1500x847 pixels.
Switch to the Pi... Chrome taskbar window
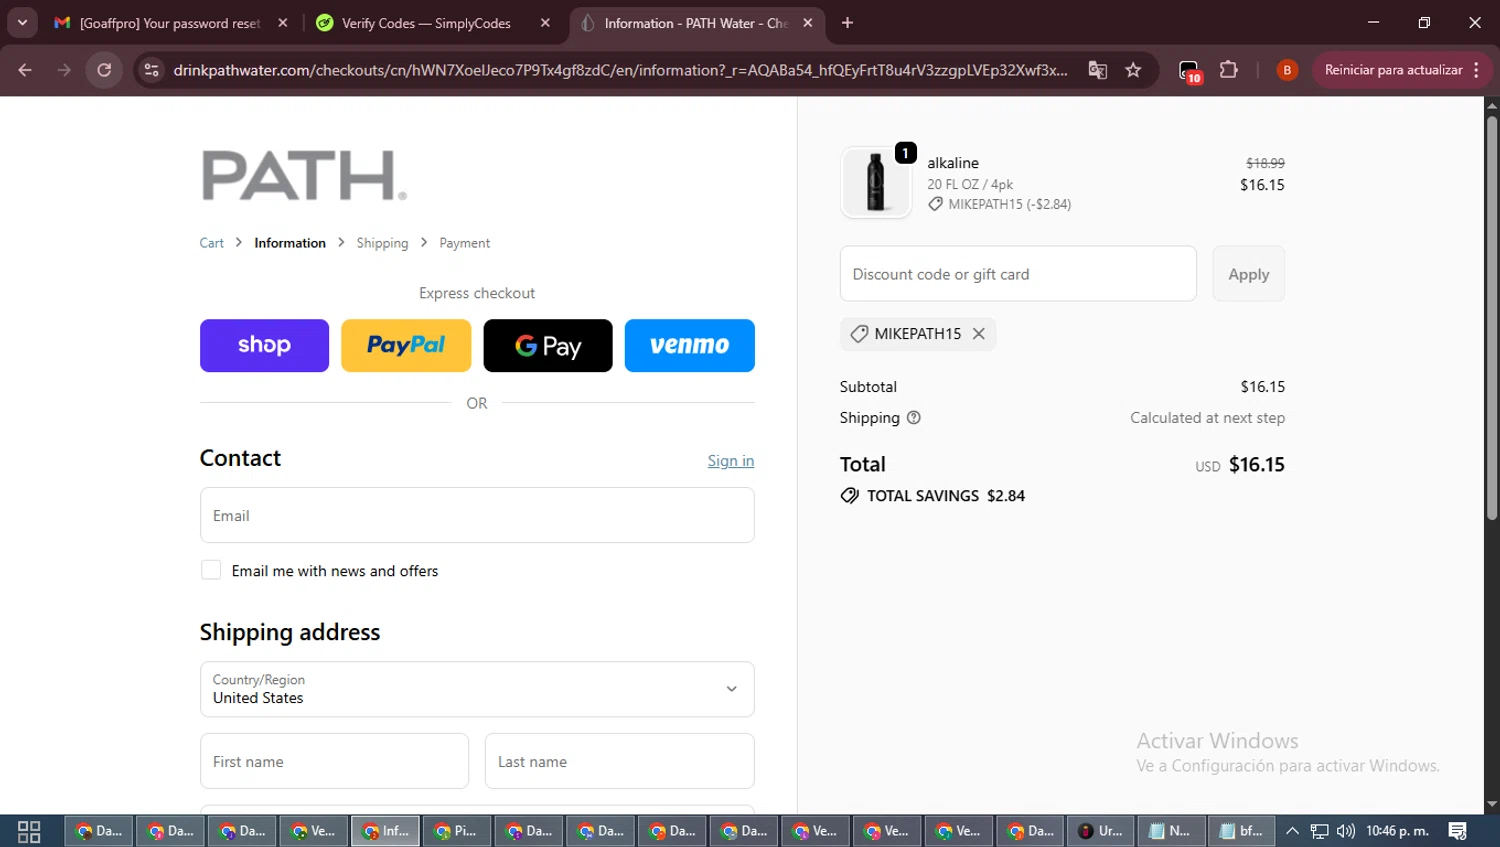pyautogui.click(x=457, y=831)
